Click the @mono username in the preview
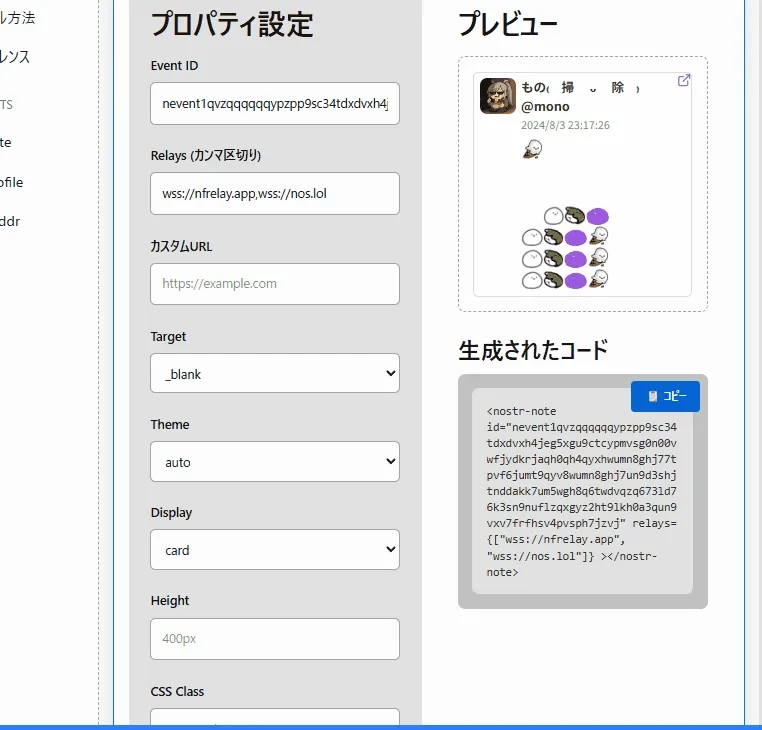762x730 pixels. pyautogui.click(x=545, y=107)
